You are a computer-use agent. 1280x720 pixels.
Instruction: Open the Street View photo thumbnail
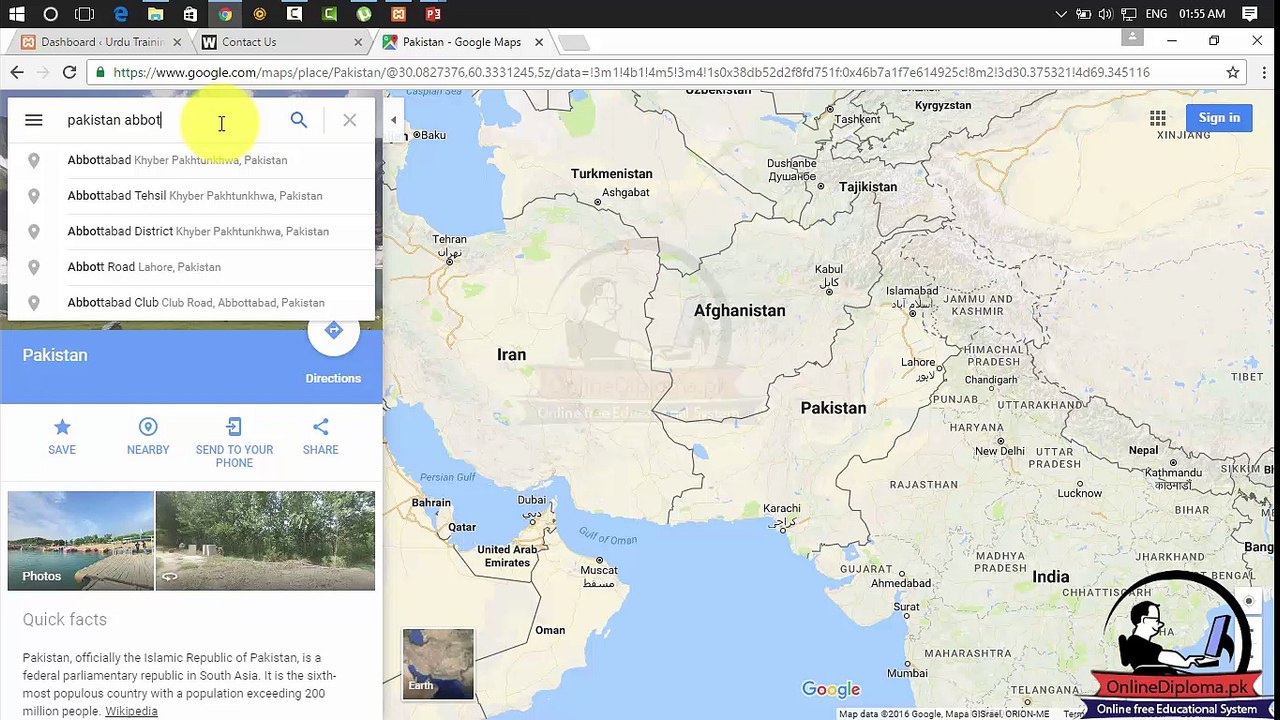point(265,540)
